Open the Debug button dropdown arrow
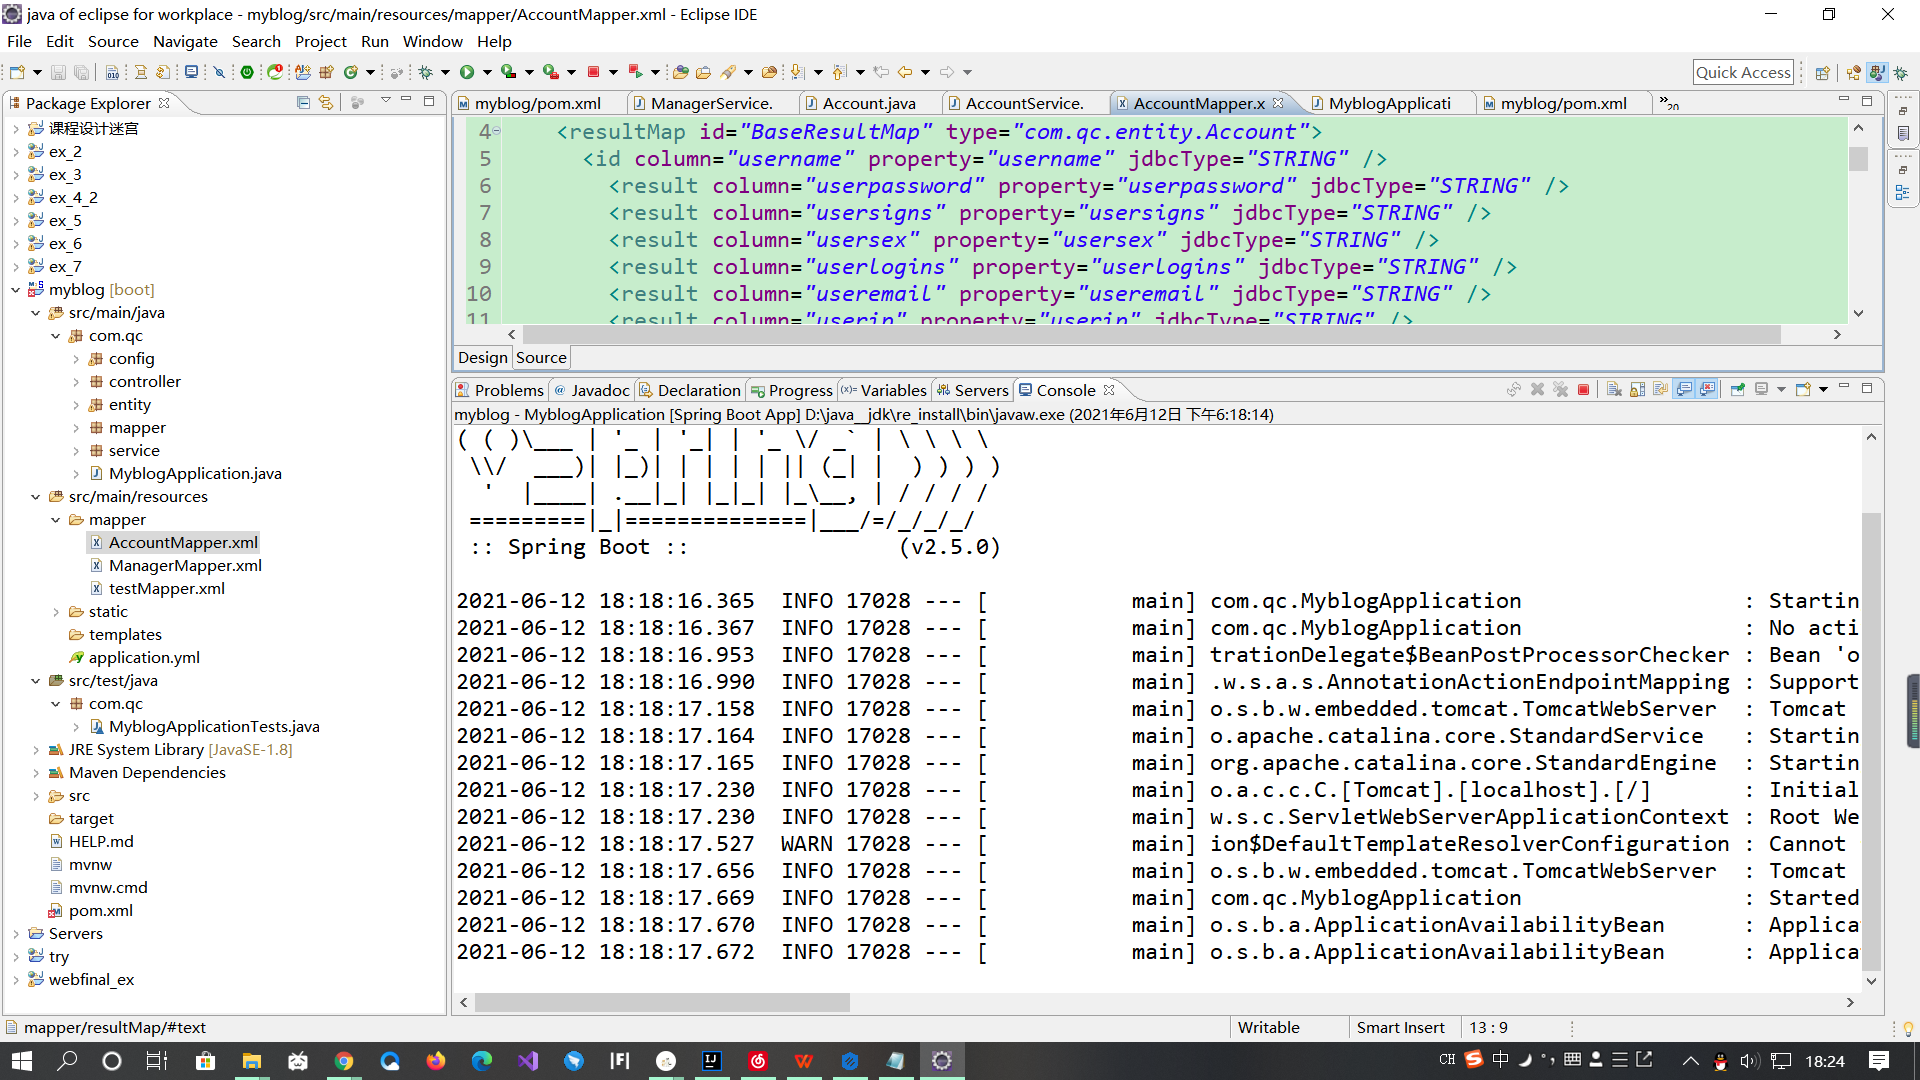Viewport: 1920px width, 1080px height. pyautogui.click(x=446, y=72)
